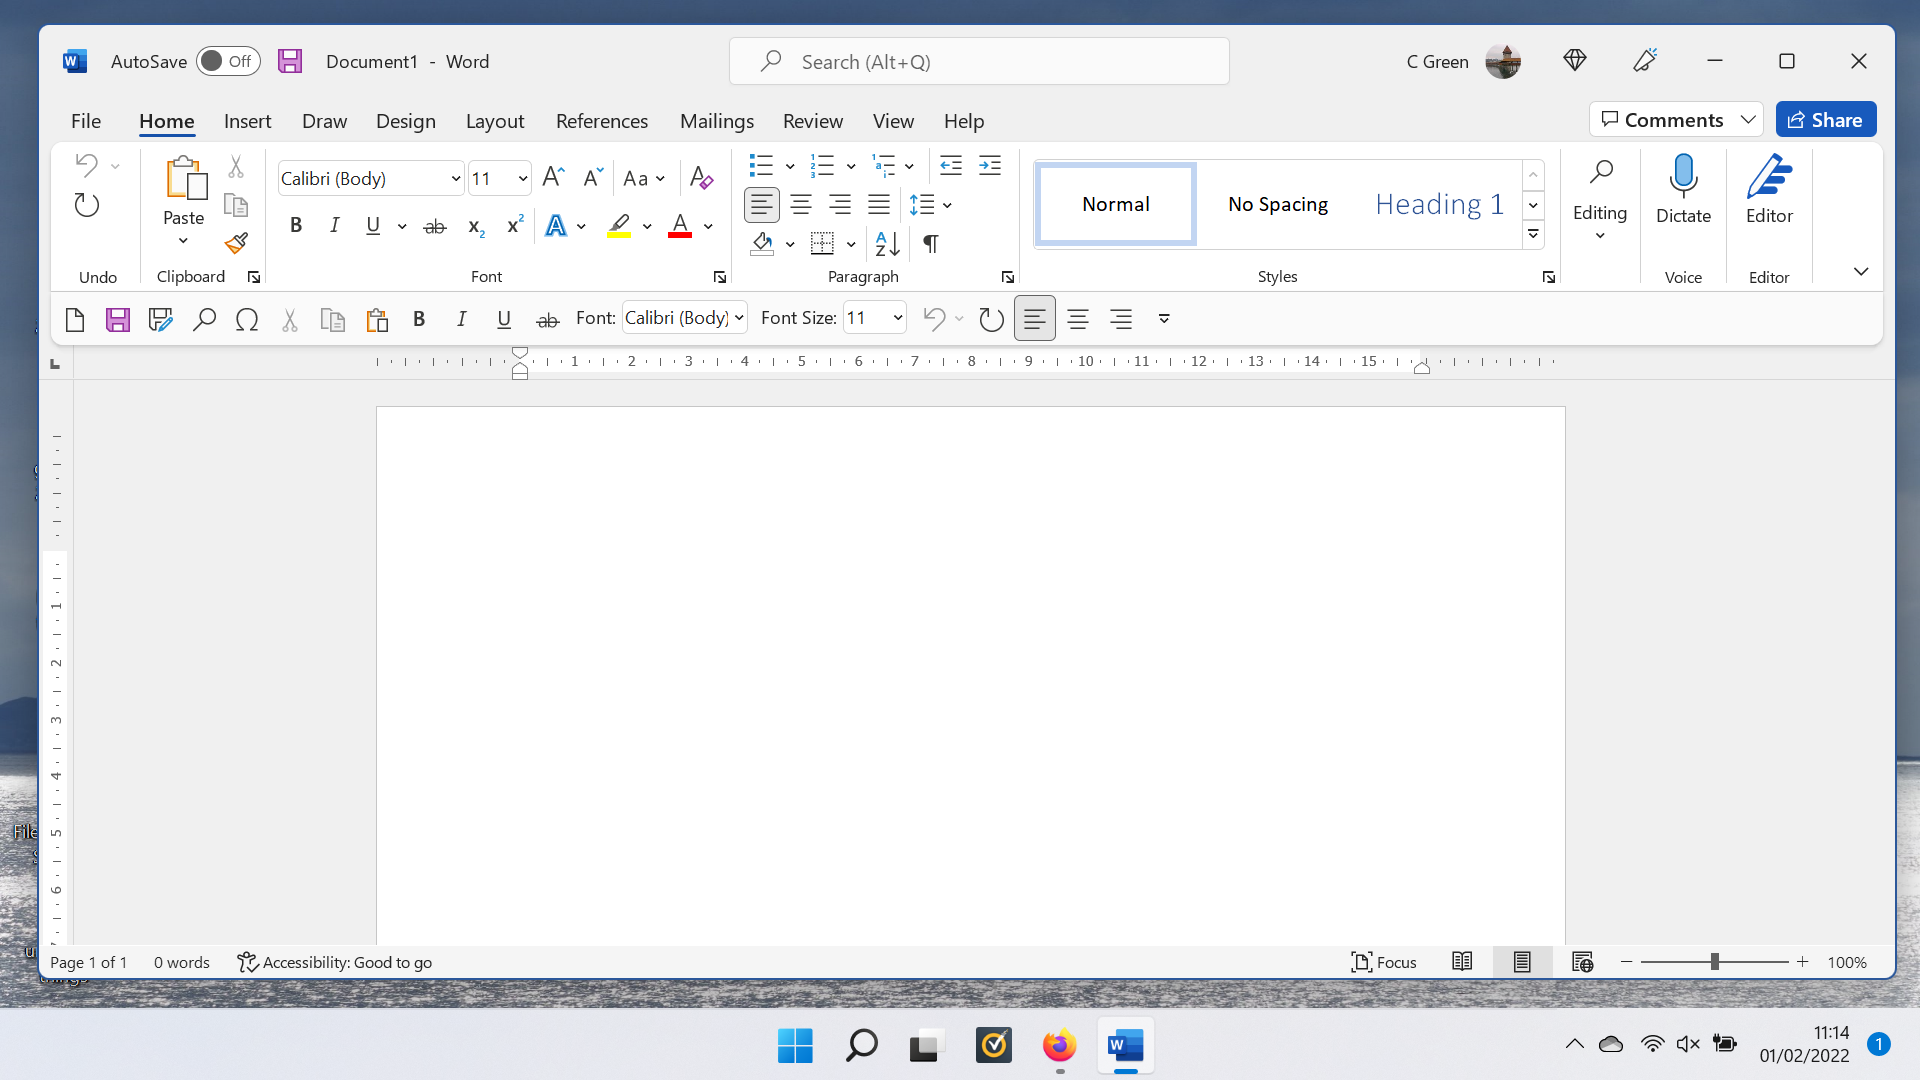Toggle AutoSave switch on
This screenshot has height=1080, width=1920.
(x=228, y=61)
